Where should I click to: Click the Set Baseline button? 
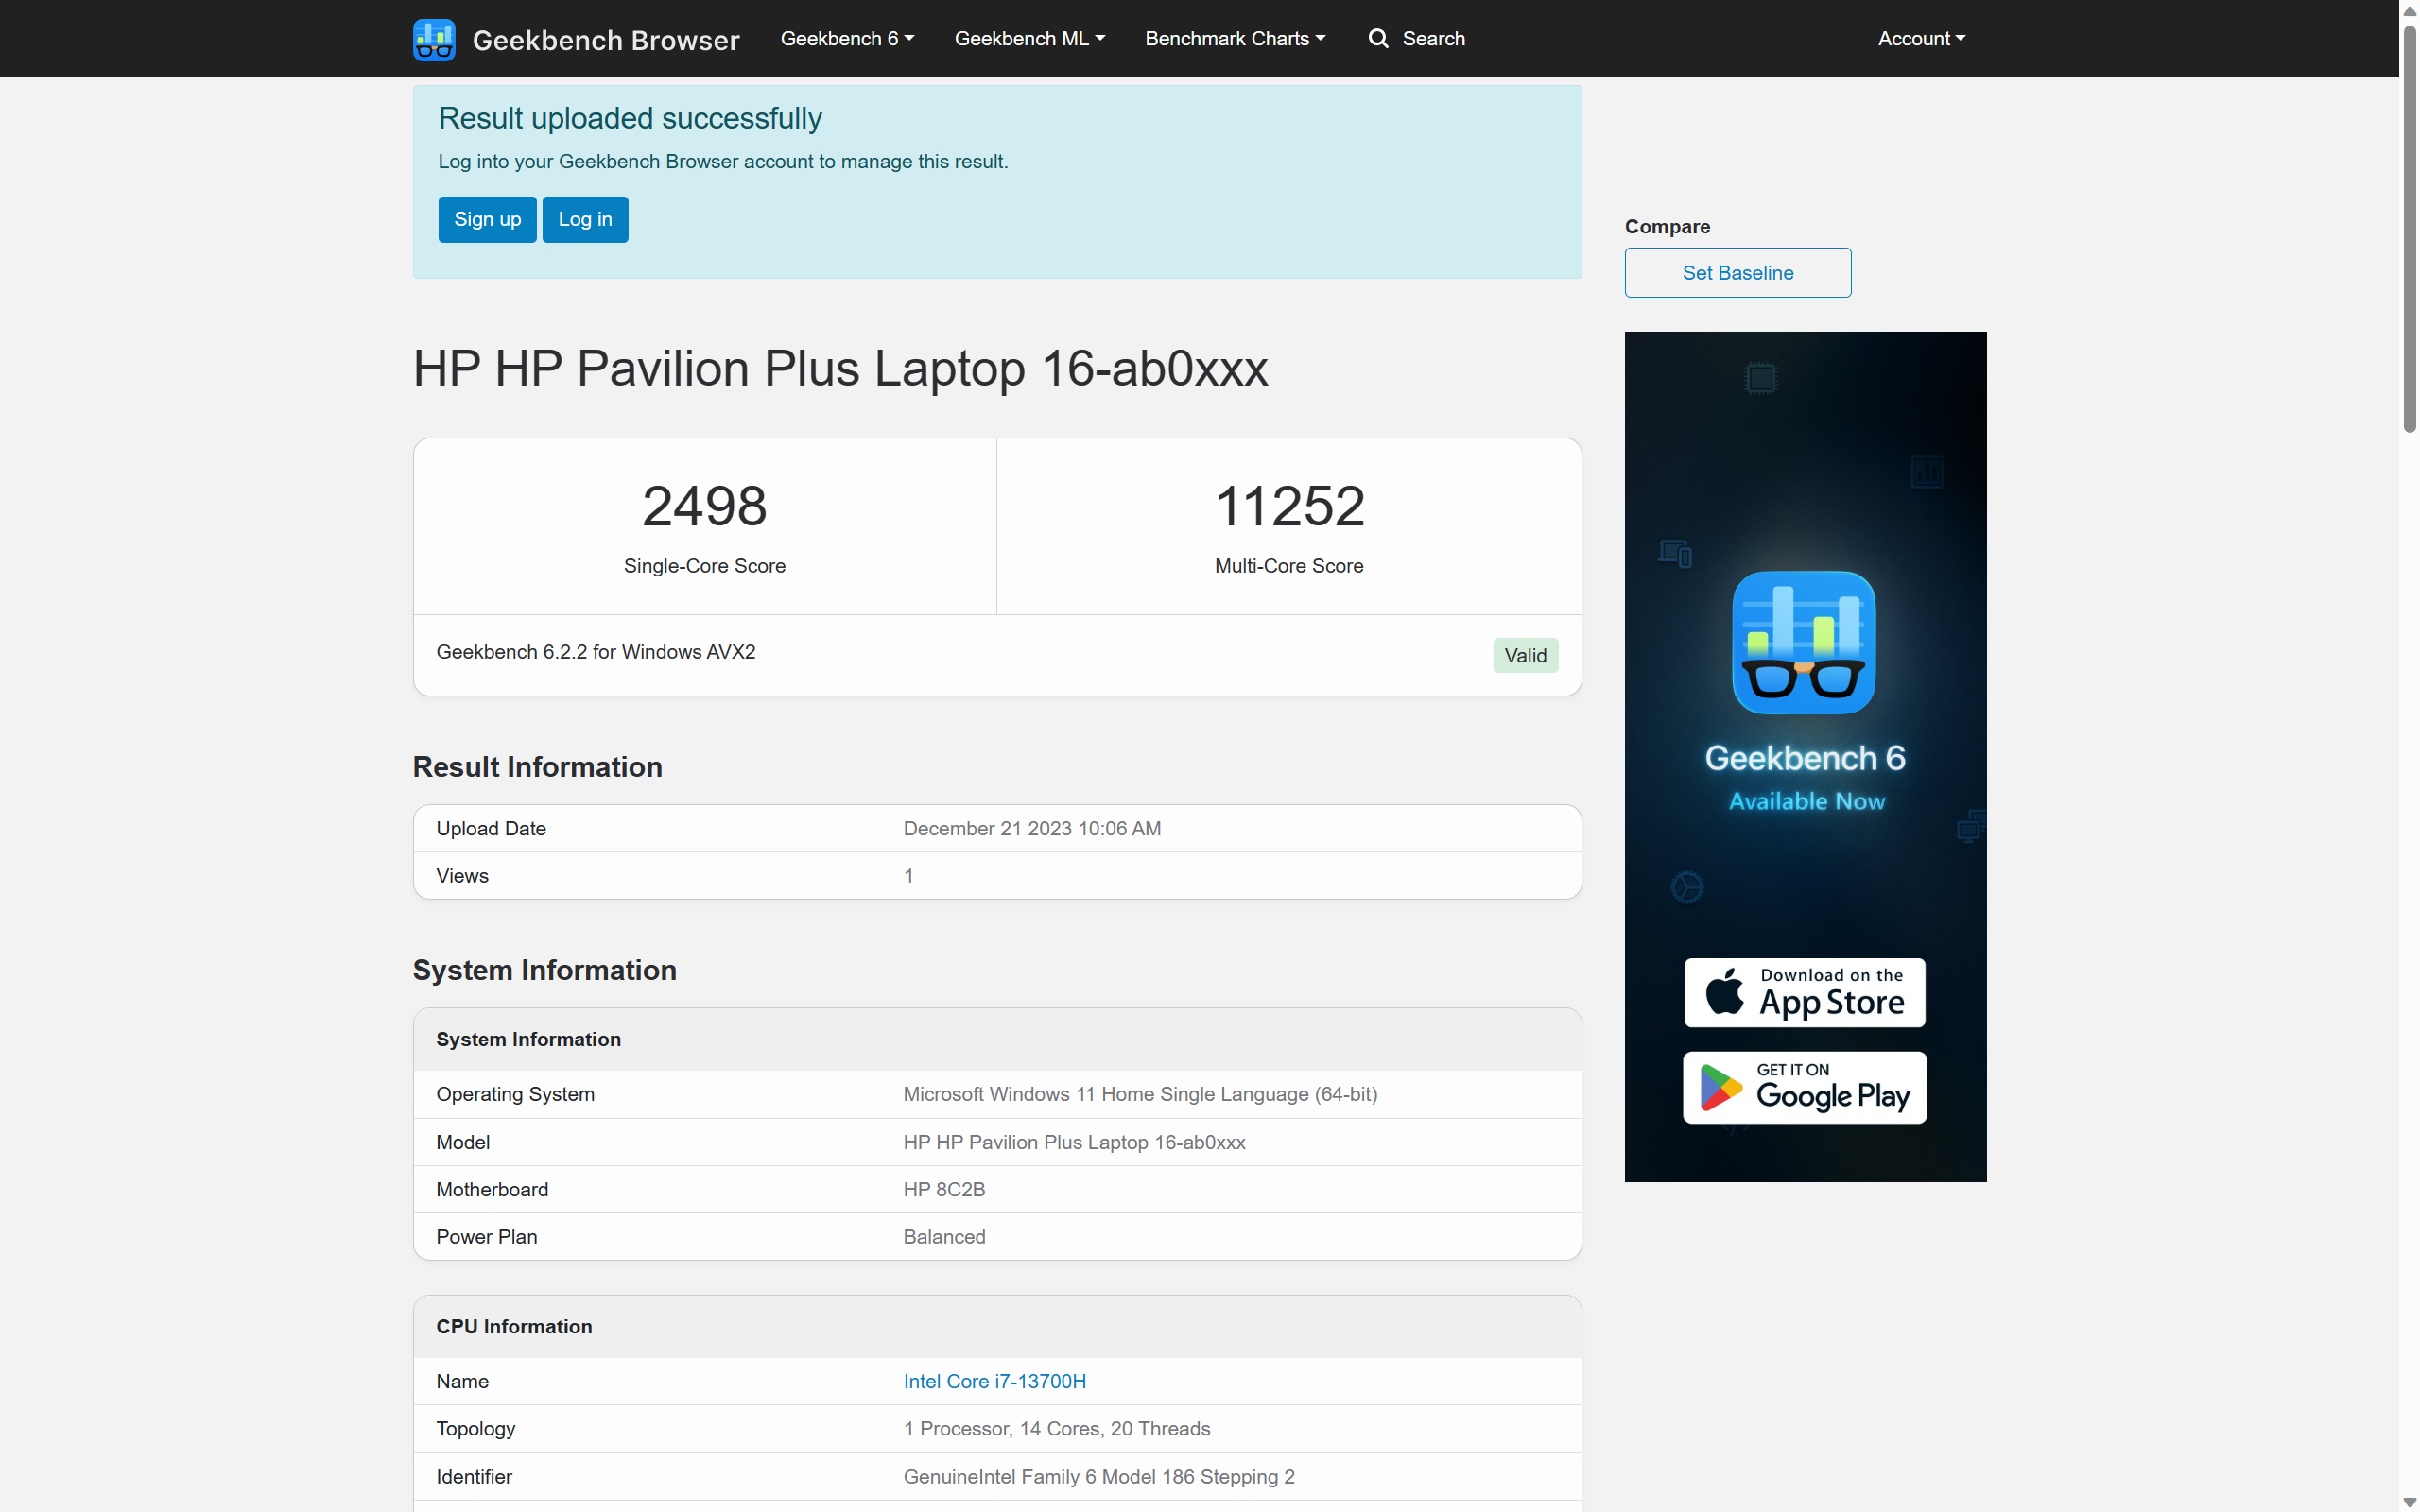coord(1737,272)
